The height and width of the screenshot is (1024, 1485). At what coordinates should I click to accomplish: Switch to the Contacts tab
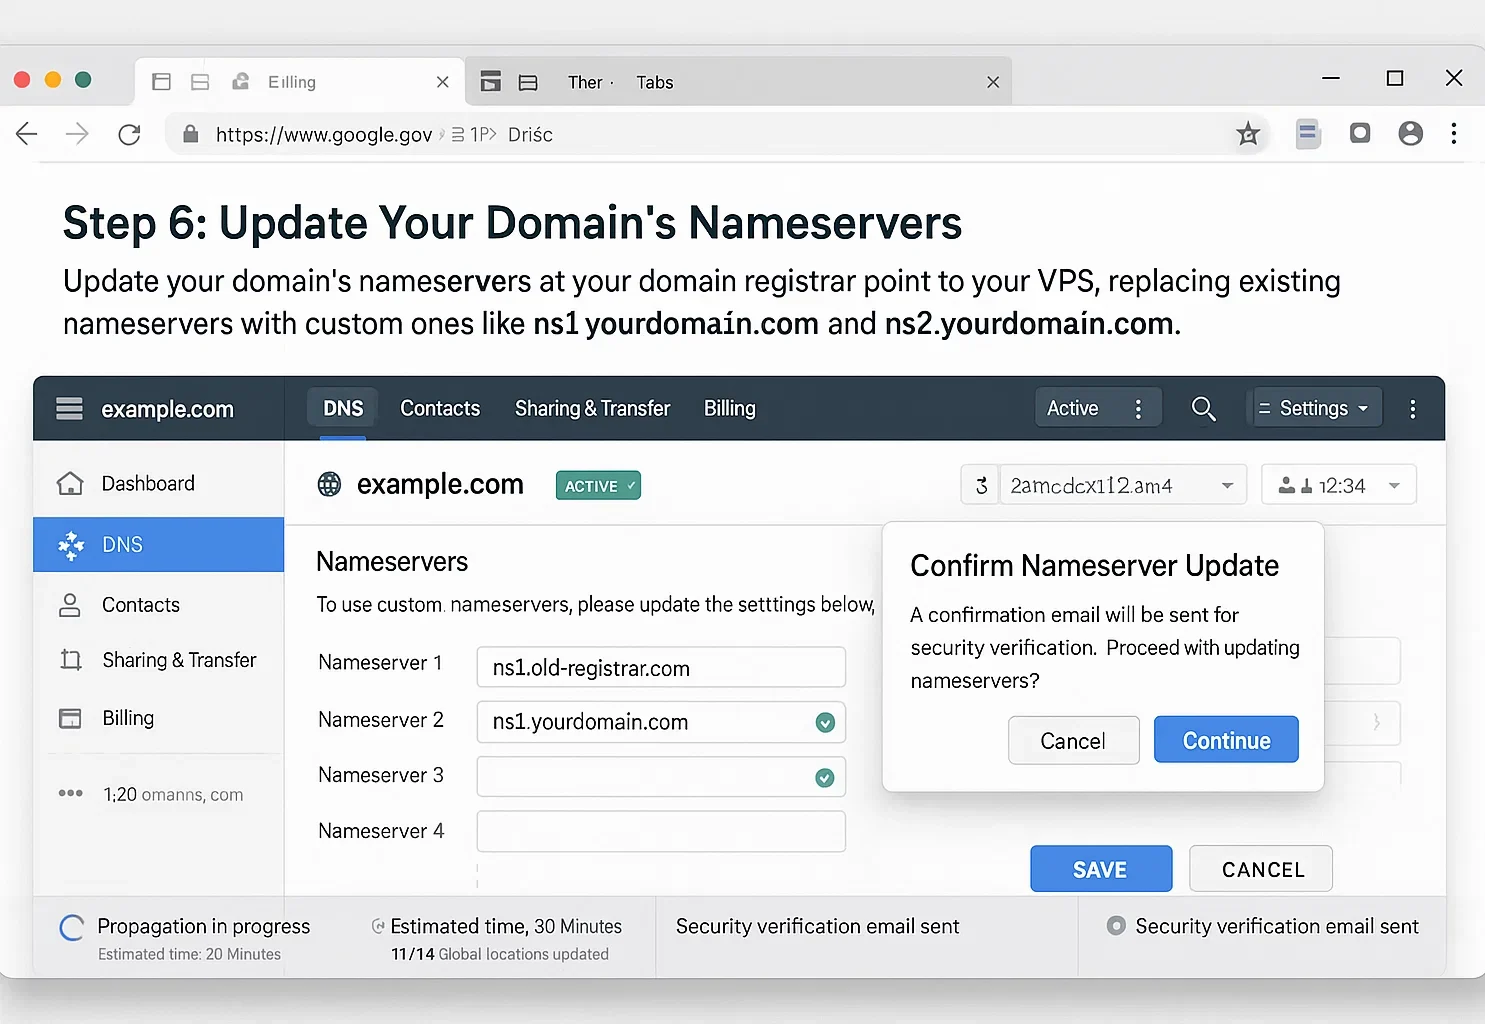[x=440, y=408]
